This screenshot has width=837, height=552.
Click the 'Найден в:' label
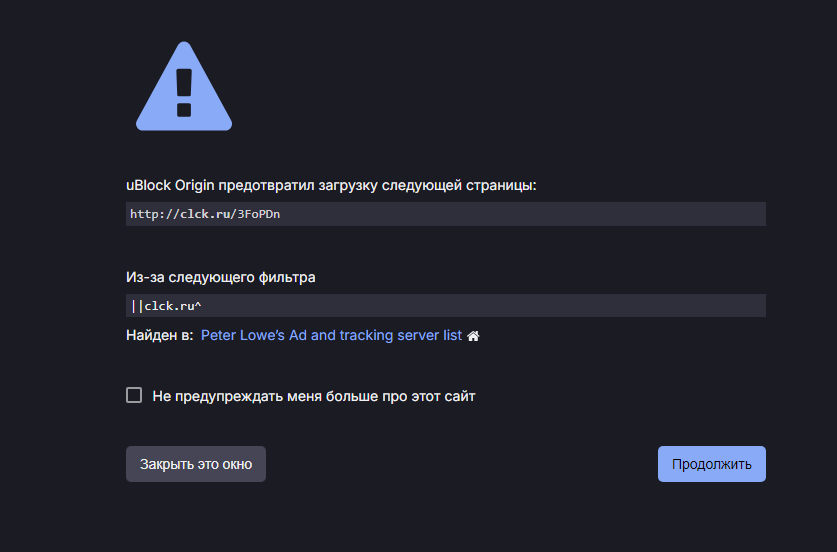(160, 335)
